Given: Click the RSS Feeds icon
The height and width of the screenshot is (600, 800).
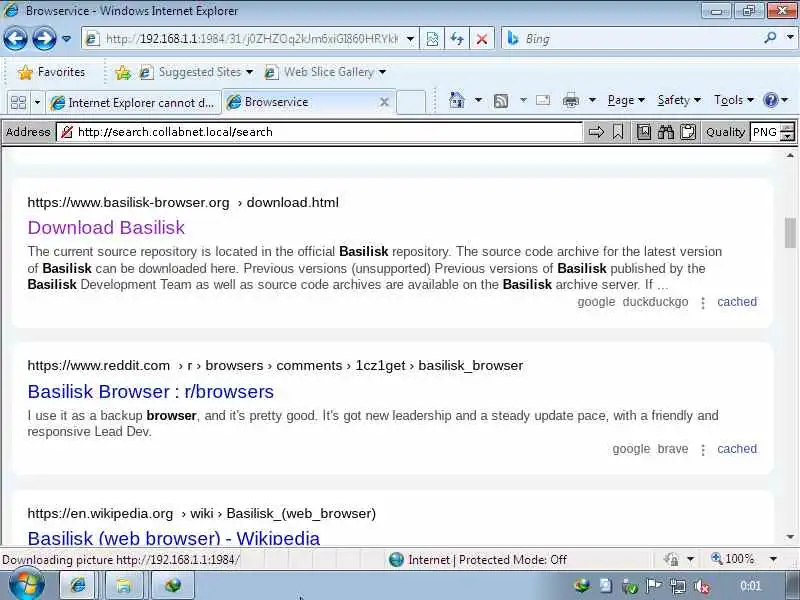Looking at the screenshot, I should coord(501,101).
